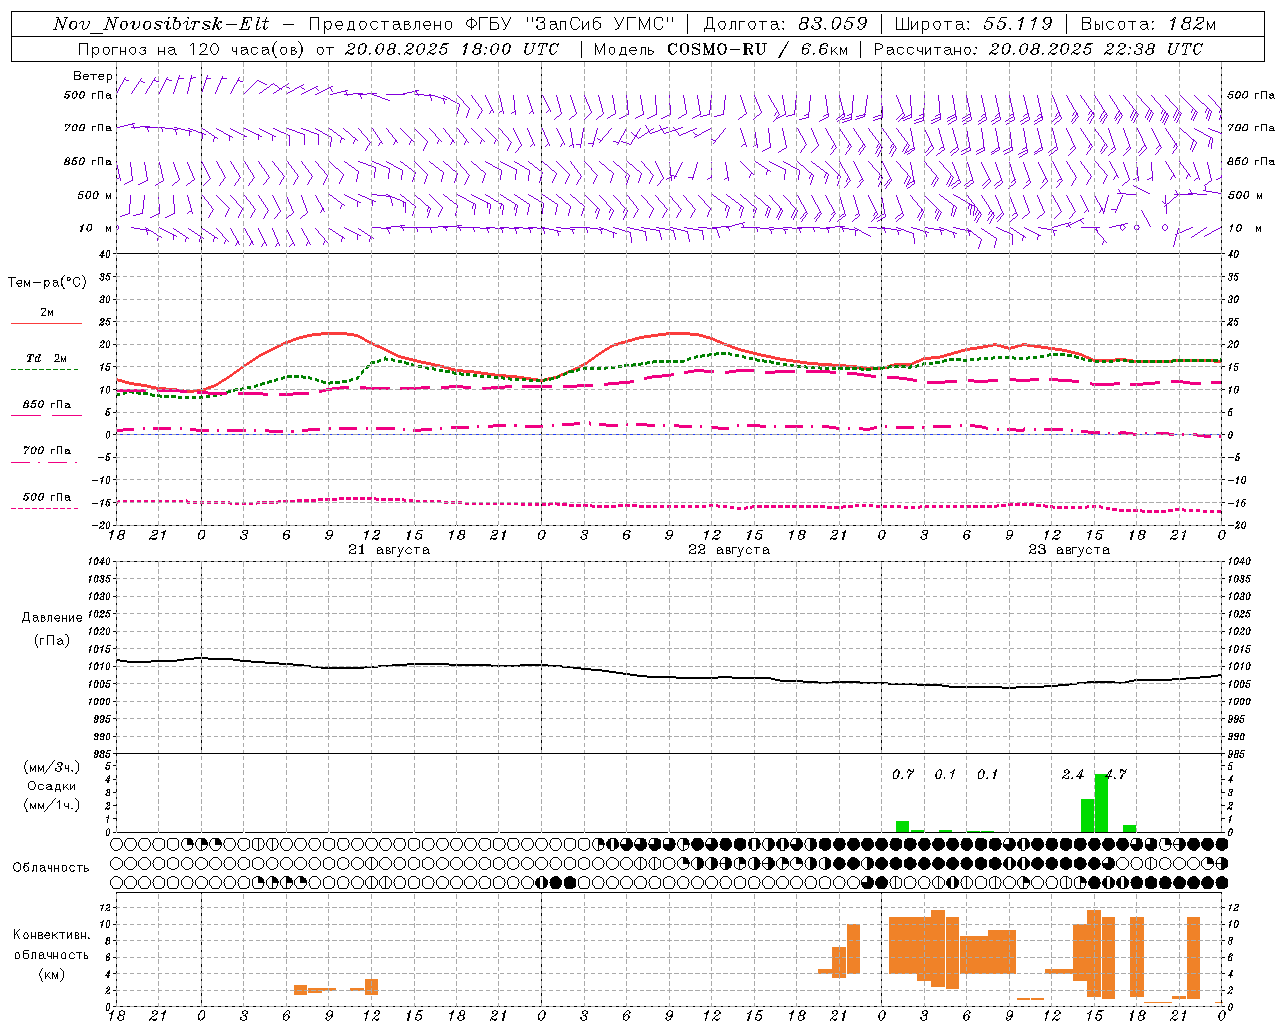Click the date label 23 августа
This screenshot has height=1024, width=1280.
point(1069,550)
